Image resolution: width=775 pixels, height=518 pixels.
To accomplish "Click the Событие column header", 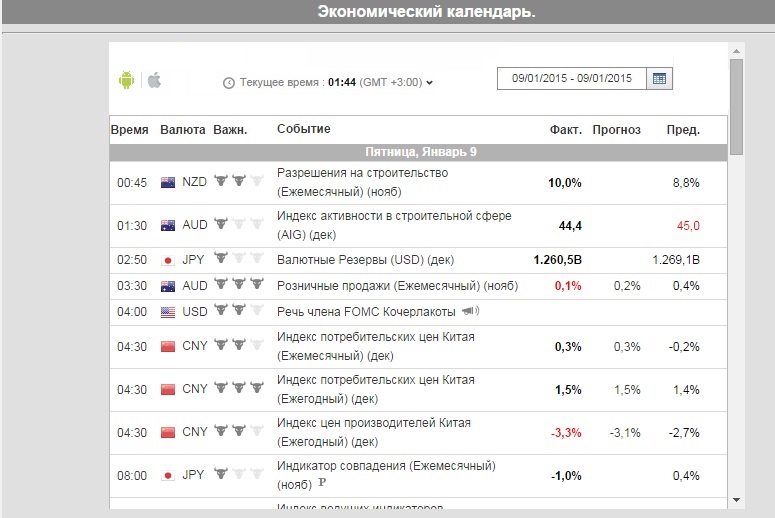I will coord(303,130).
